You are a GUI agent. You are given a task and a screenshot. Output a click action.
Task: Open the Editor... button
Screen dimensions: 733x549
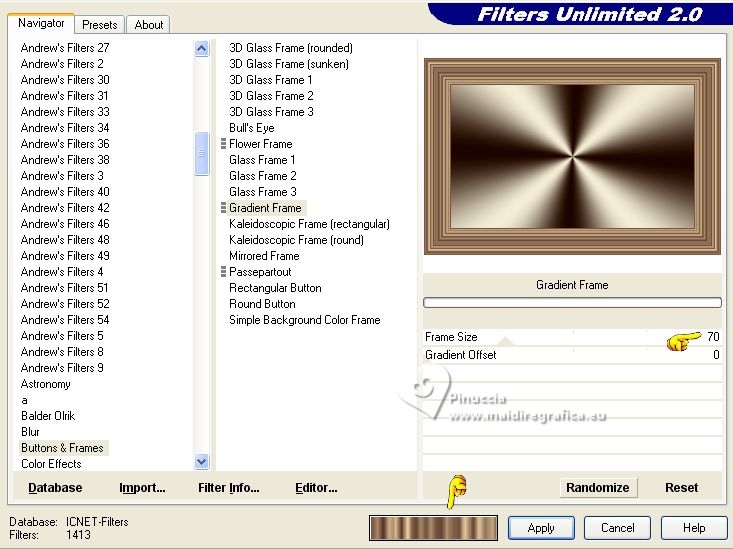click(316, 488)
